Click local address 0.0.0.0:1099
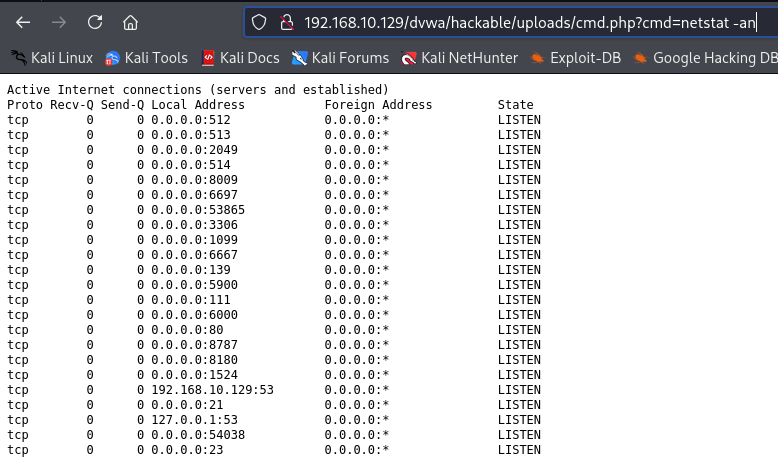The image size is (778, 458). tap(194, 240)
